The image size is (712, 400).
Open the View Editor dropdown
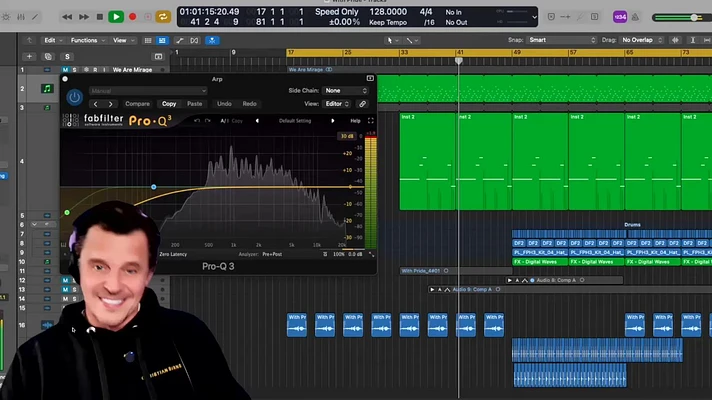pyautogui.click(x=336, y=104)
